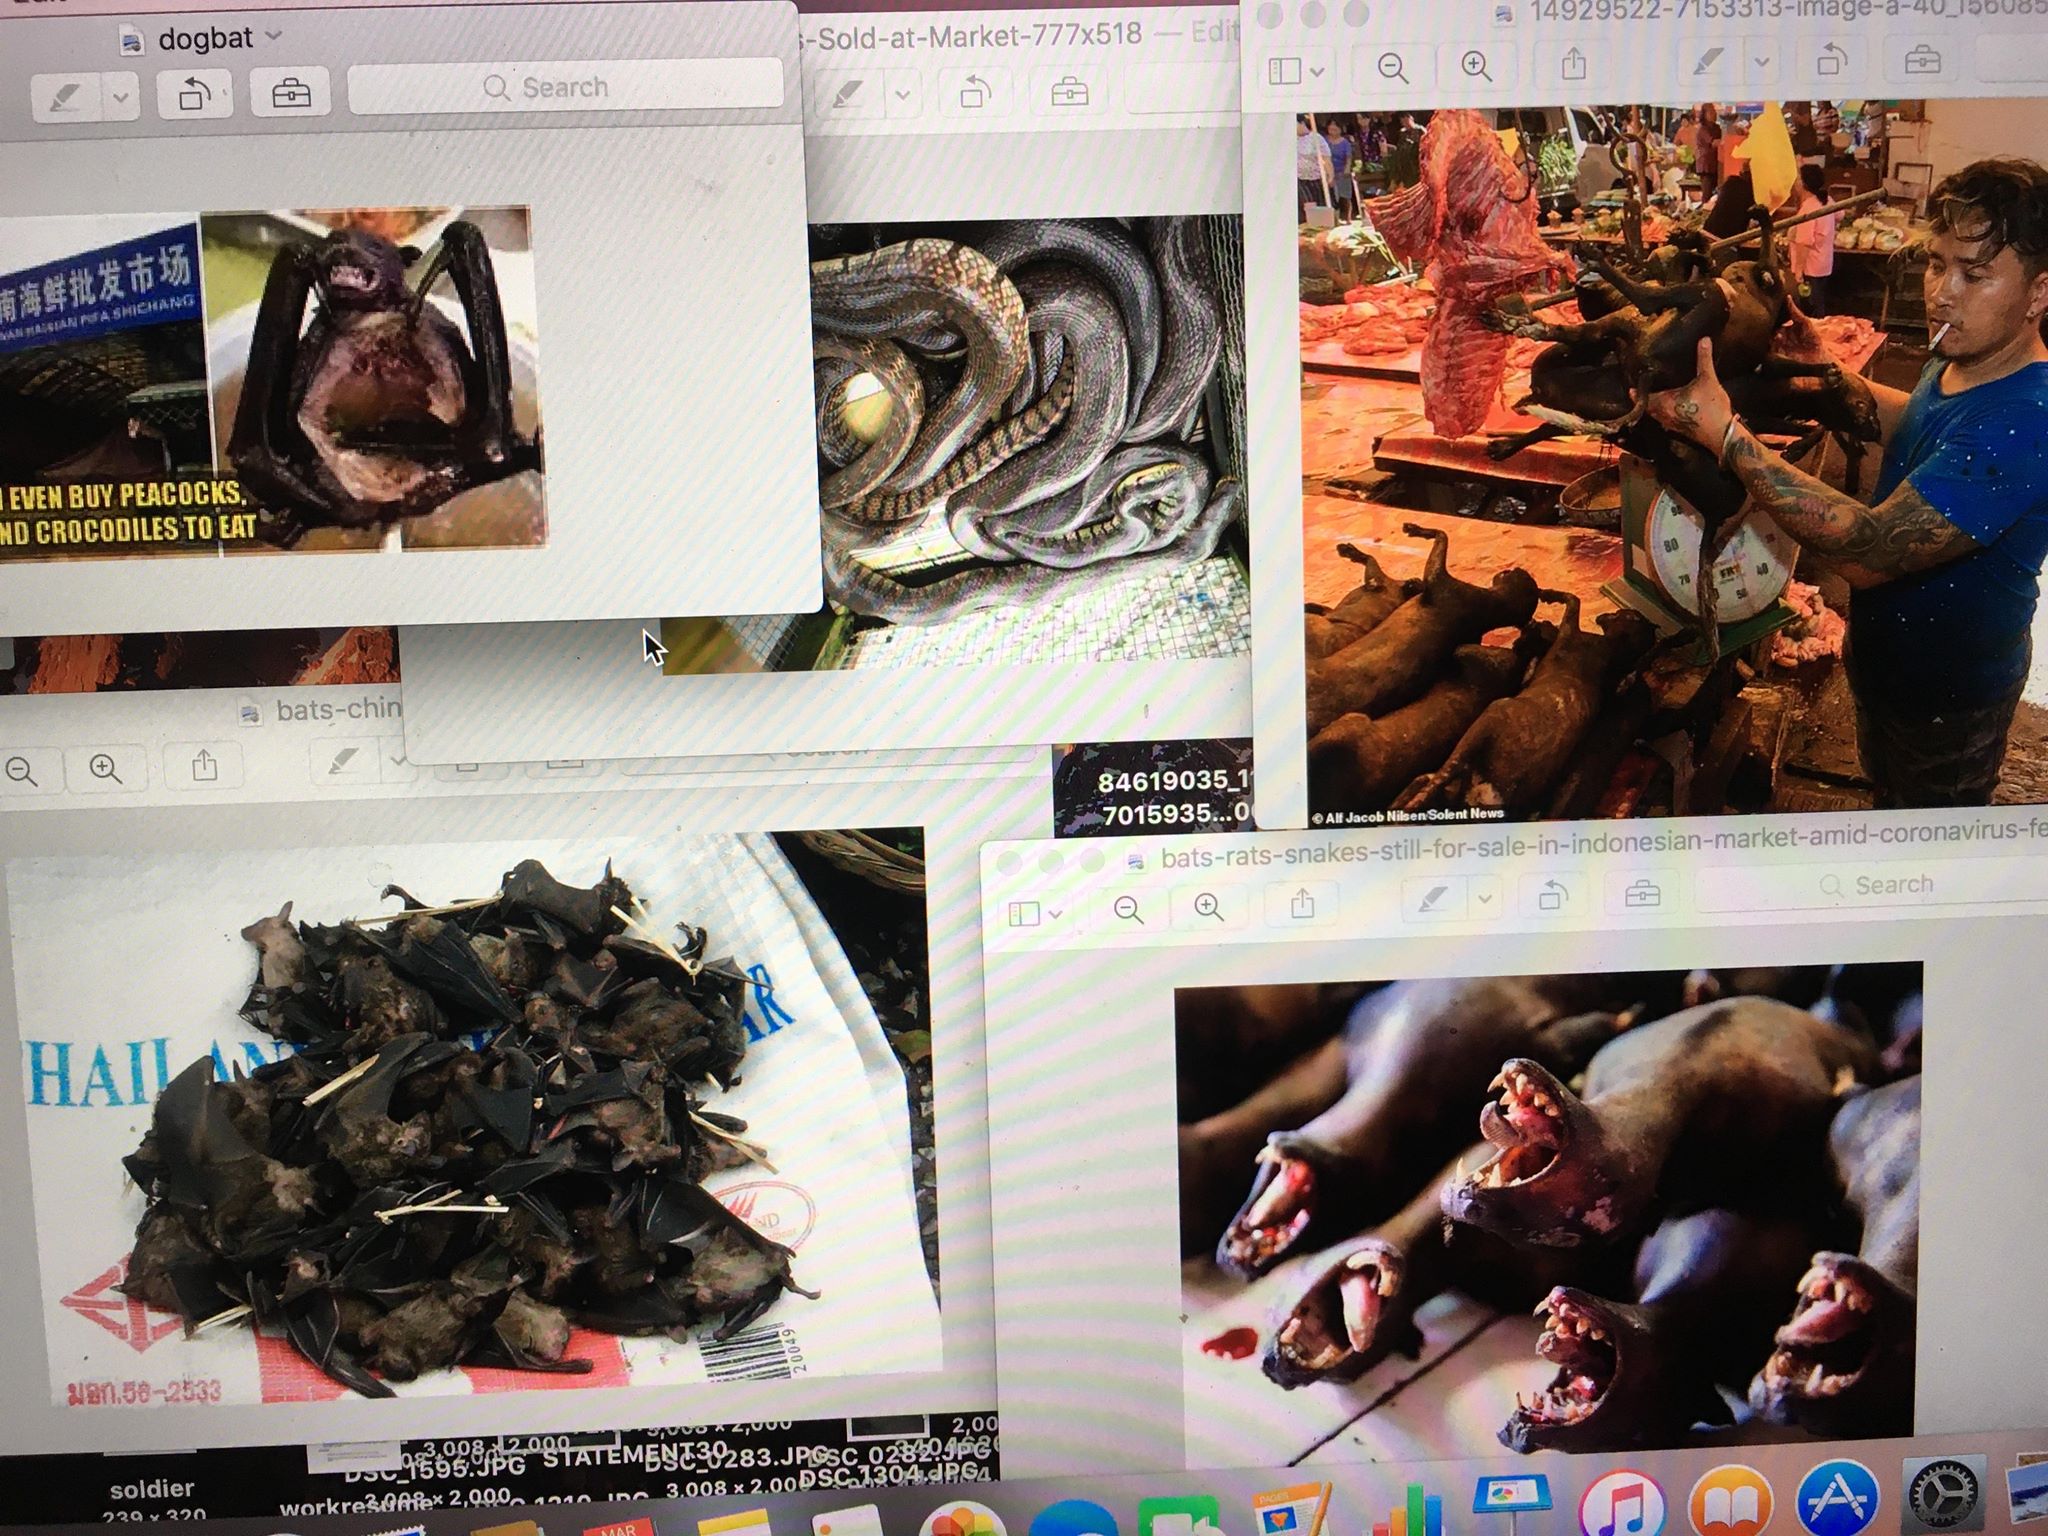2048x1536 pixels.
Task: Zoom out in bats-chin window
Action: coord(21,771)
